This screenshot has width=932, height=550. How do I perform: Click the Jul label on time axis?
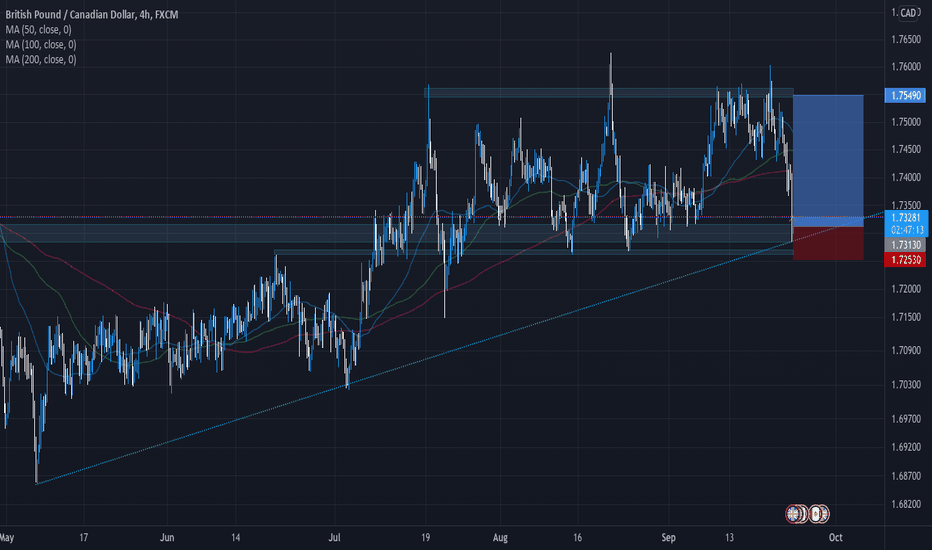click(335, 538)
